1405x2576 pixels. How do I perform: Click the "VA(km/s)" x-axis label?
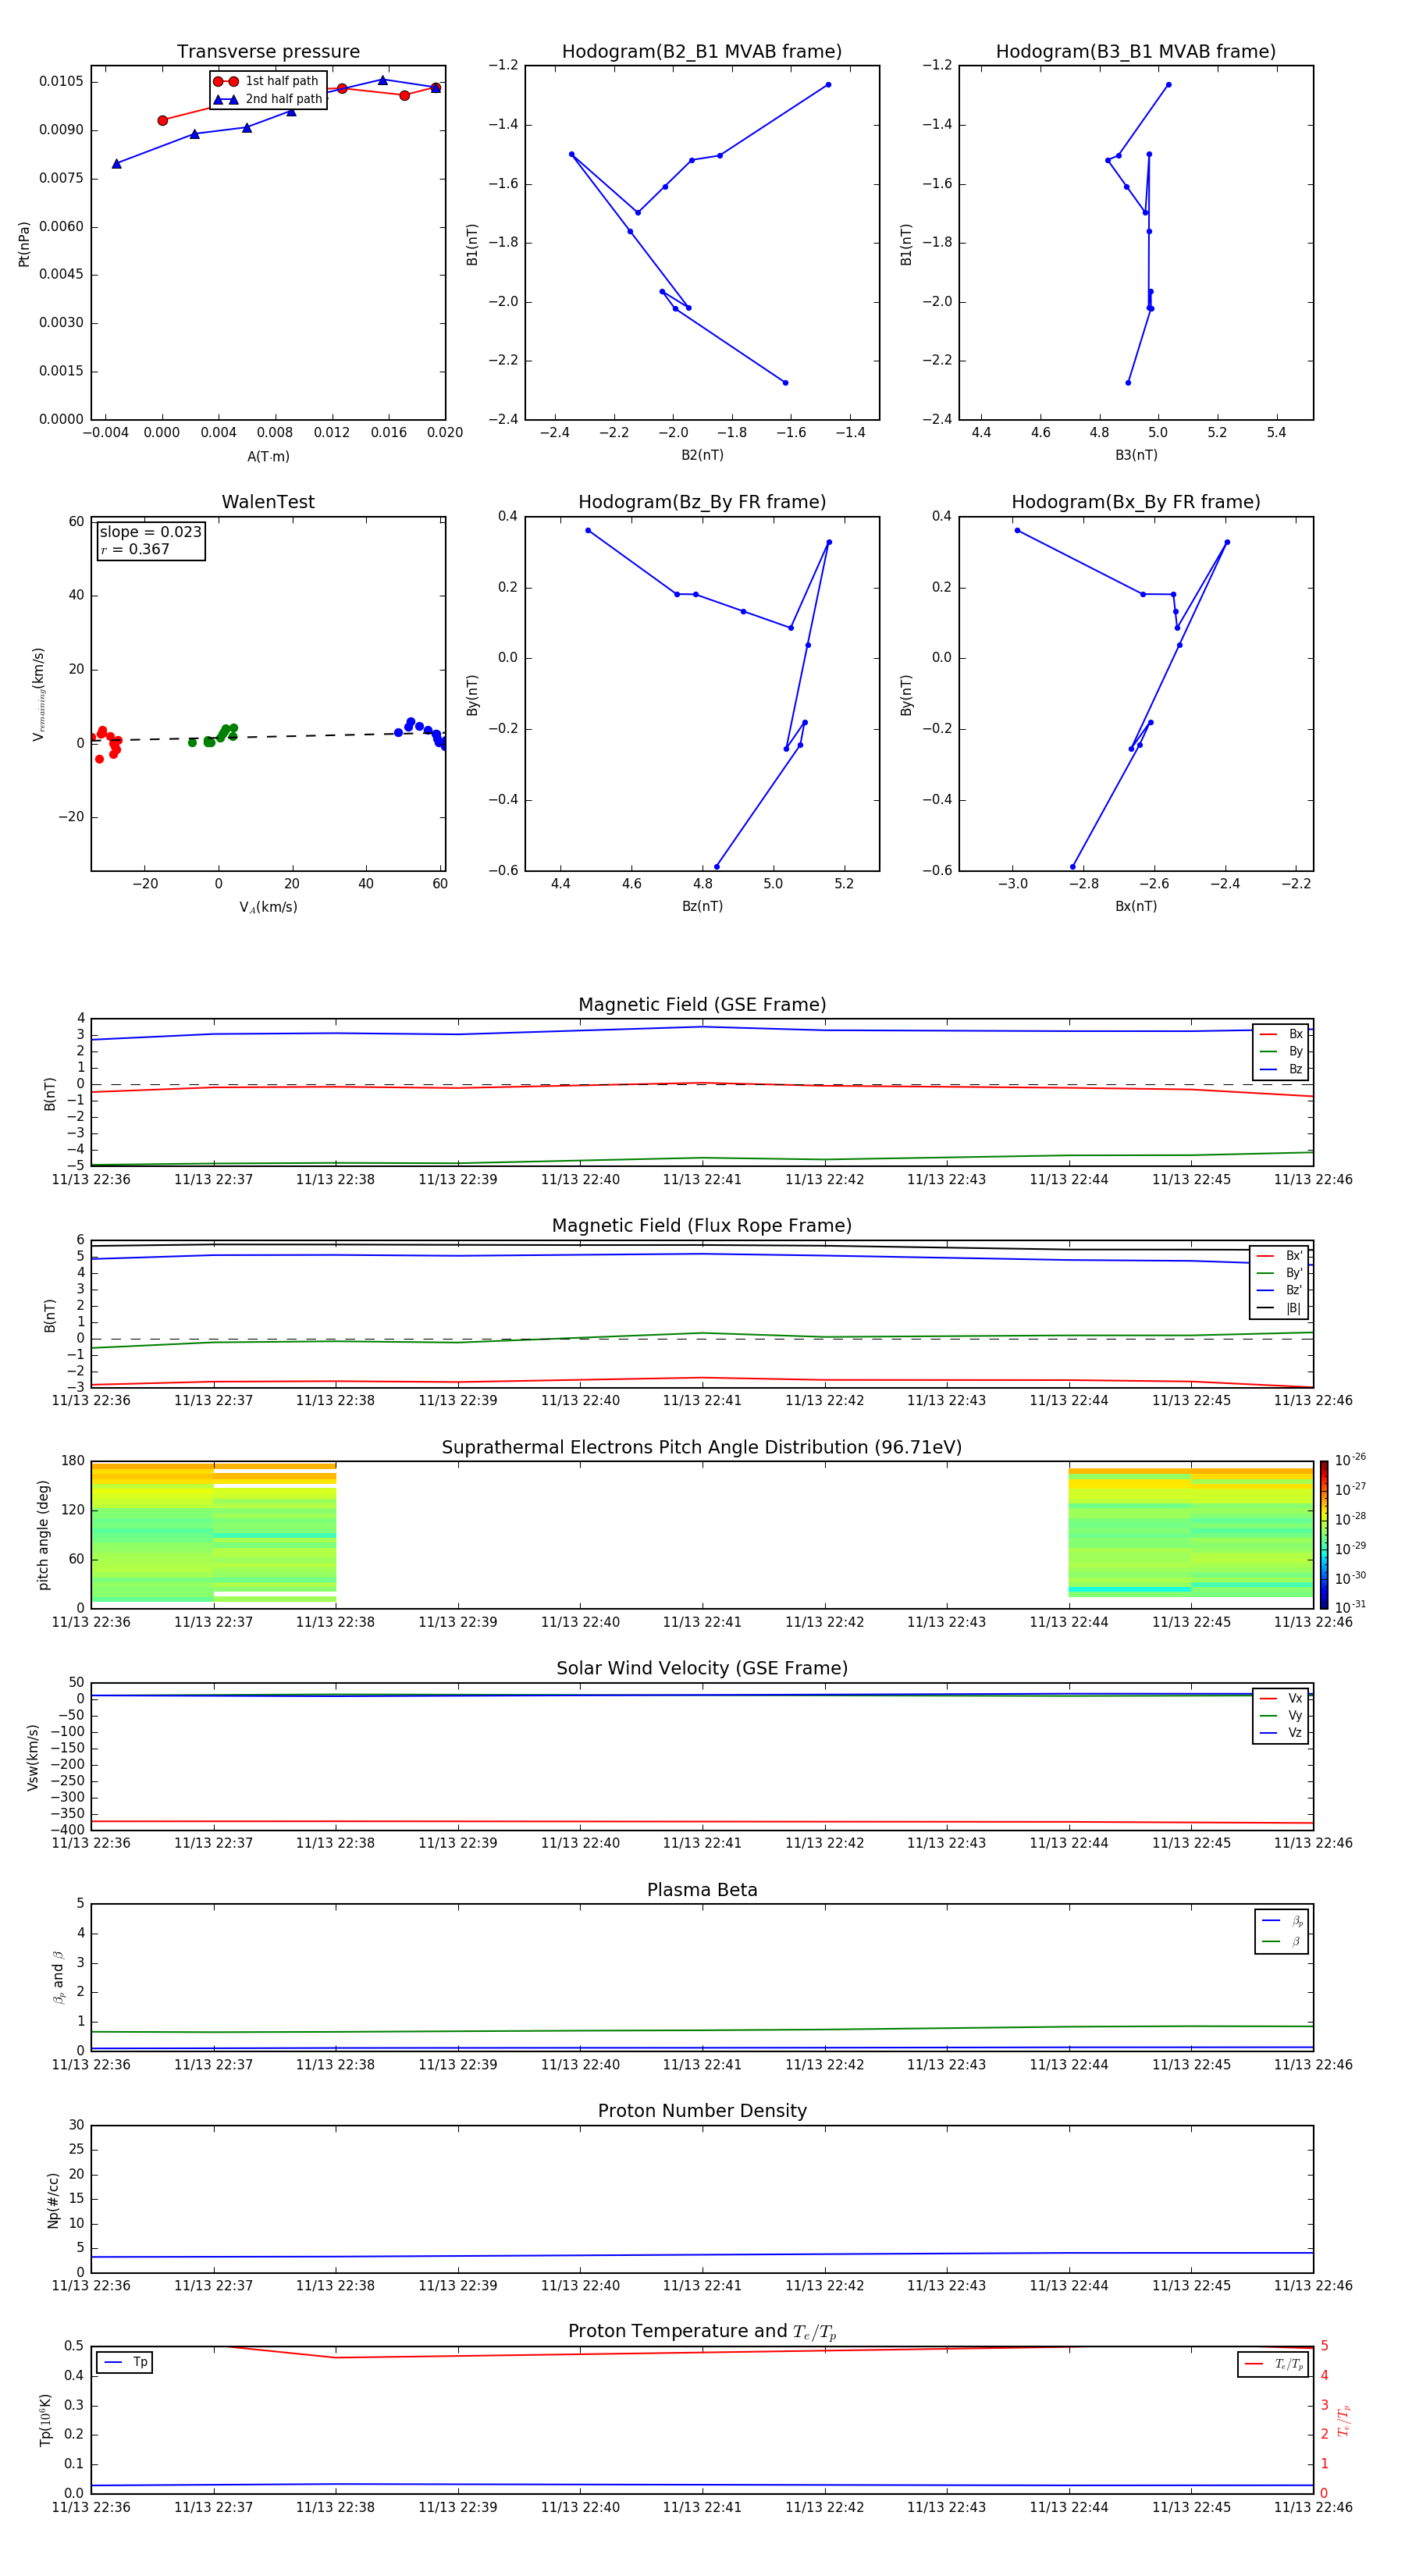click(268, 908)
